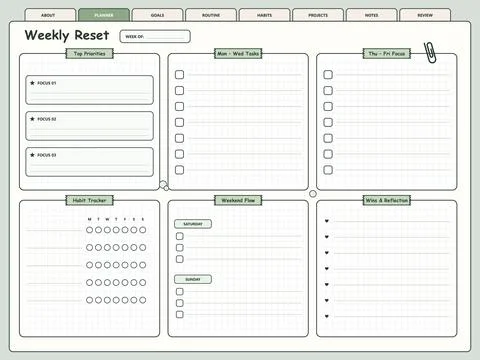Click the Sunday label button

click(193, 279)
